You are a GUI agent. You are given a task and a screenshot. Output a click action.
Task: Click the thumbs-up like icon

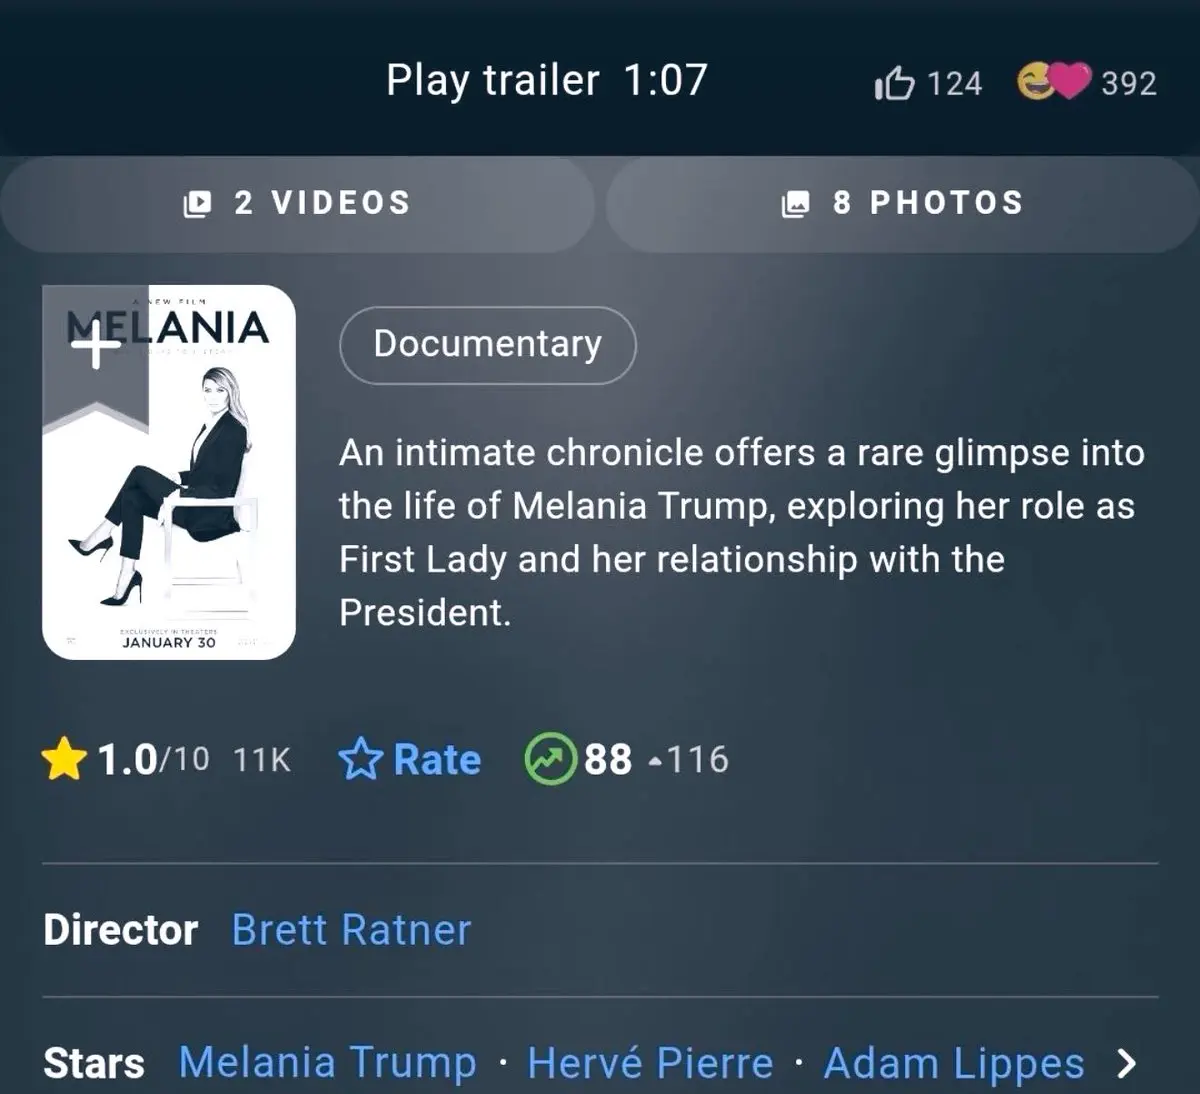(894, 83)
